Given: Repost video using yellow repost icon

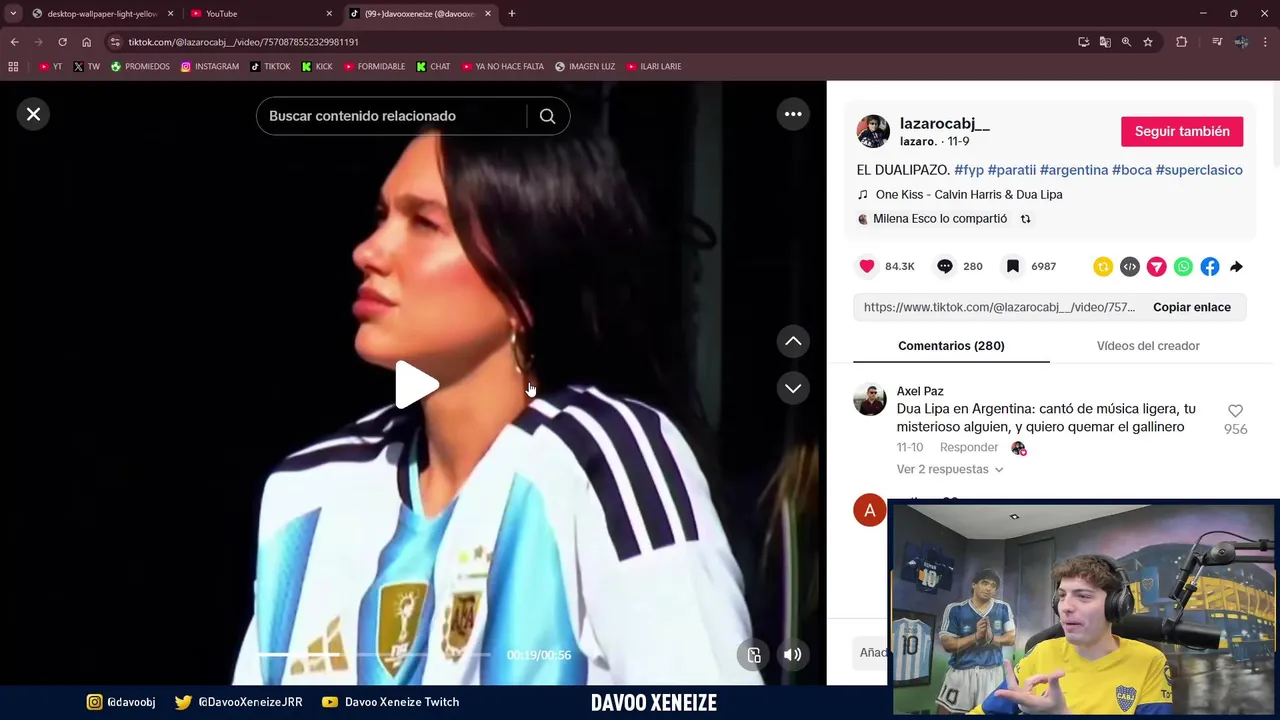Looking at the screenshot, I should click(x=1103, y=266).
